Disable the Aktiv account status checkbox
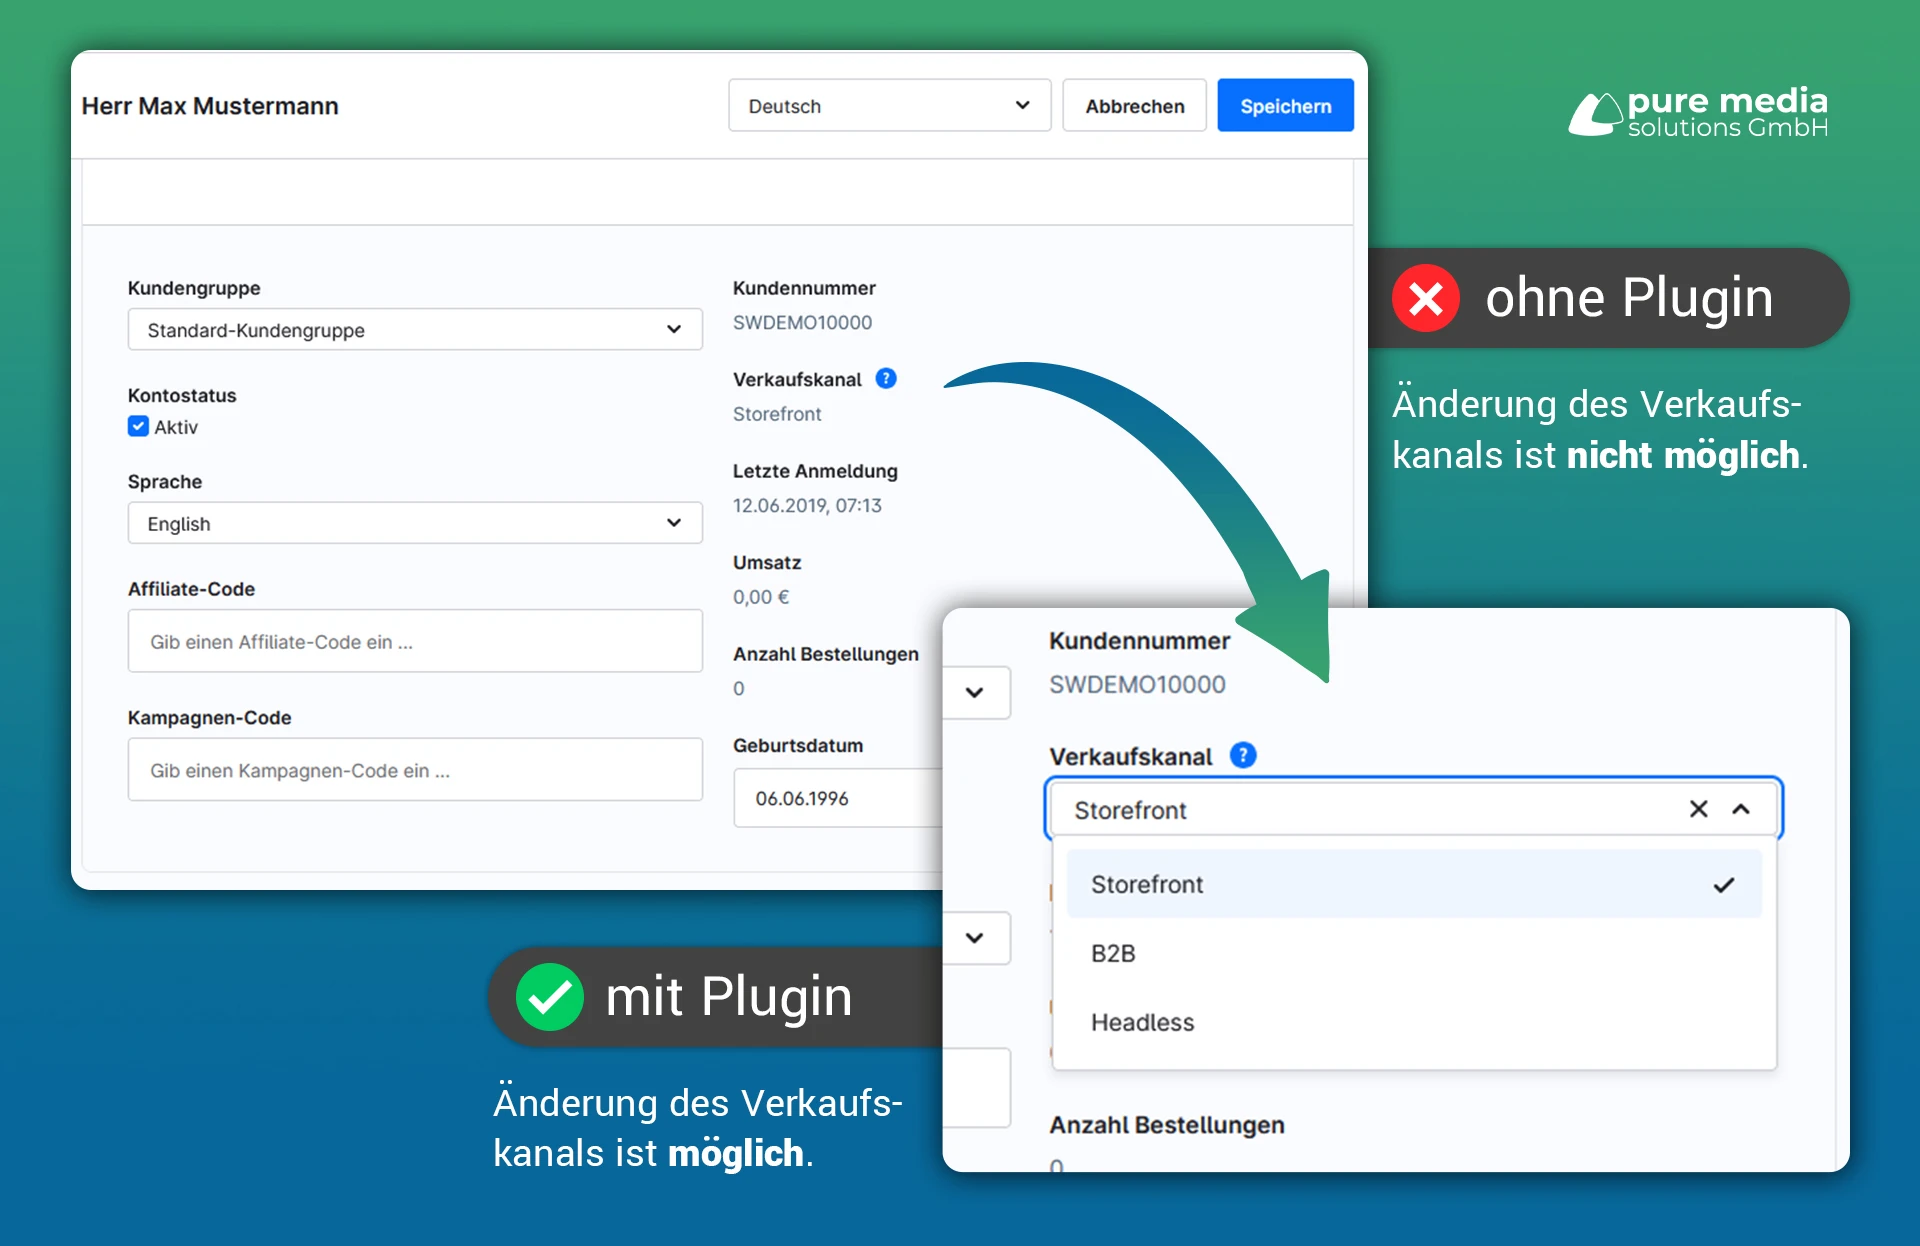This screenshot has height=1246, width=1920. (138, 426)
